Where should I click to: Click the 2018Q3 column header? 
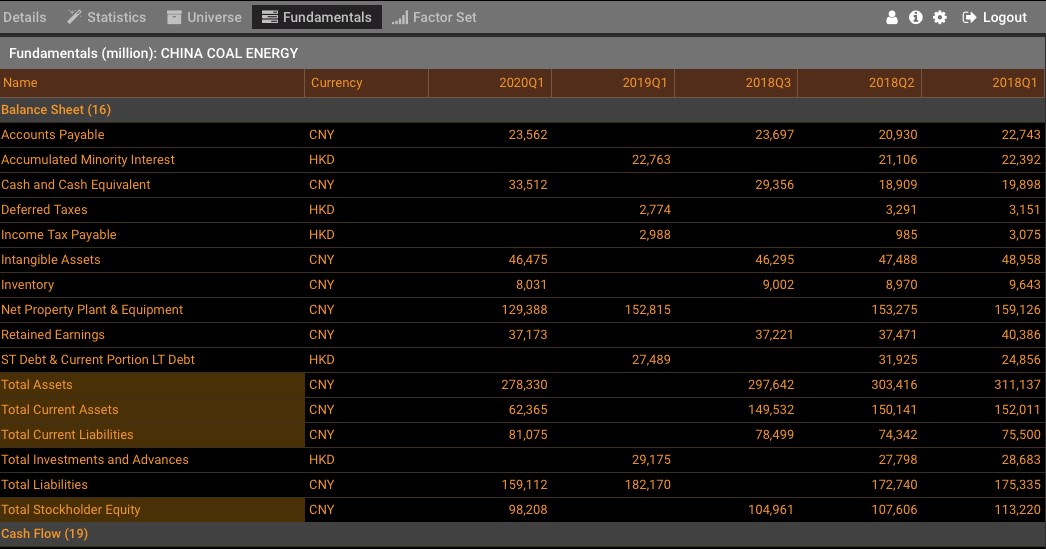[736, 83]
